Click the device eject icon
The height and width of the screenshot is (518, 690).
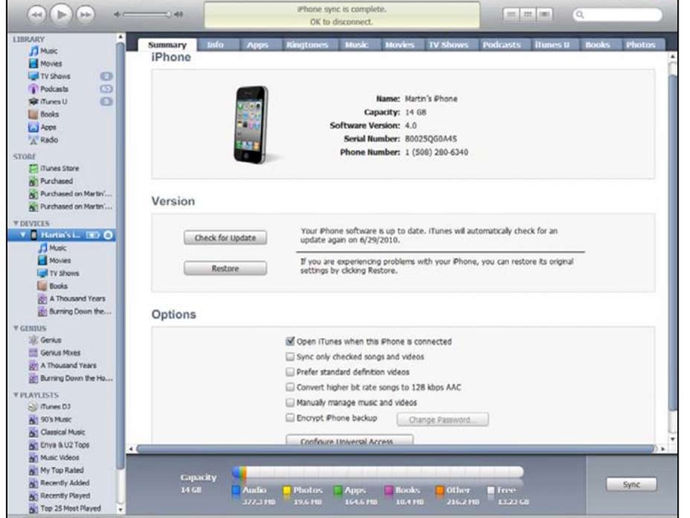click(x=108, y=235)
